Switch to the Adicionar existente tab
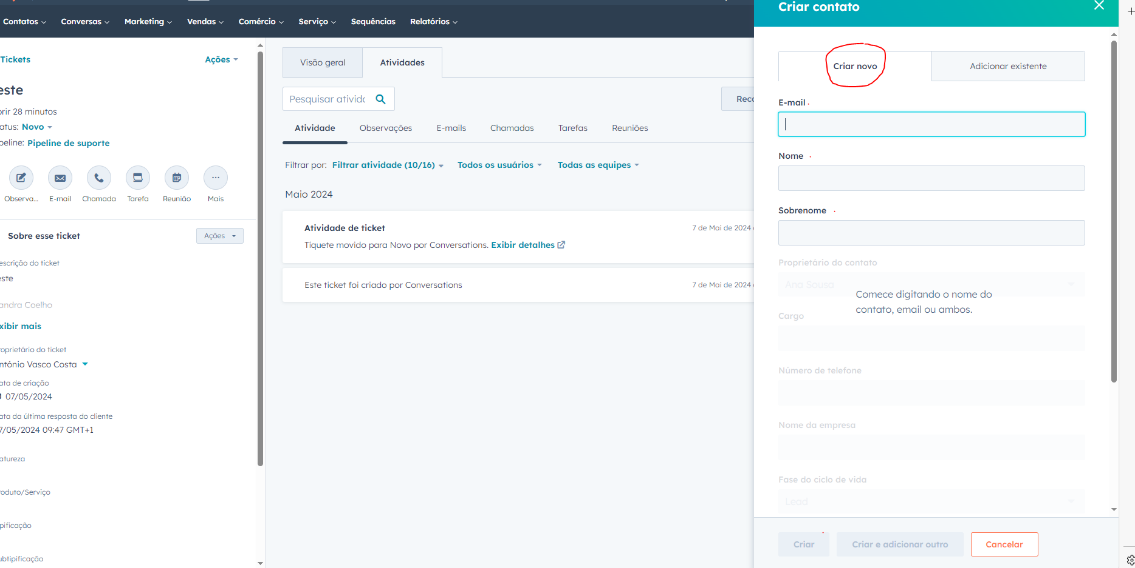Viewport: 1135px width, 568px height. tap(1007, 66)
